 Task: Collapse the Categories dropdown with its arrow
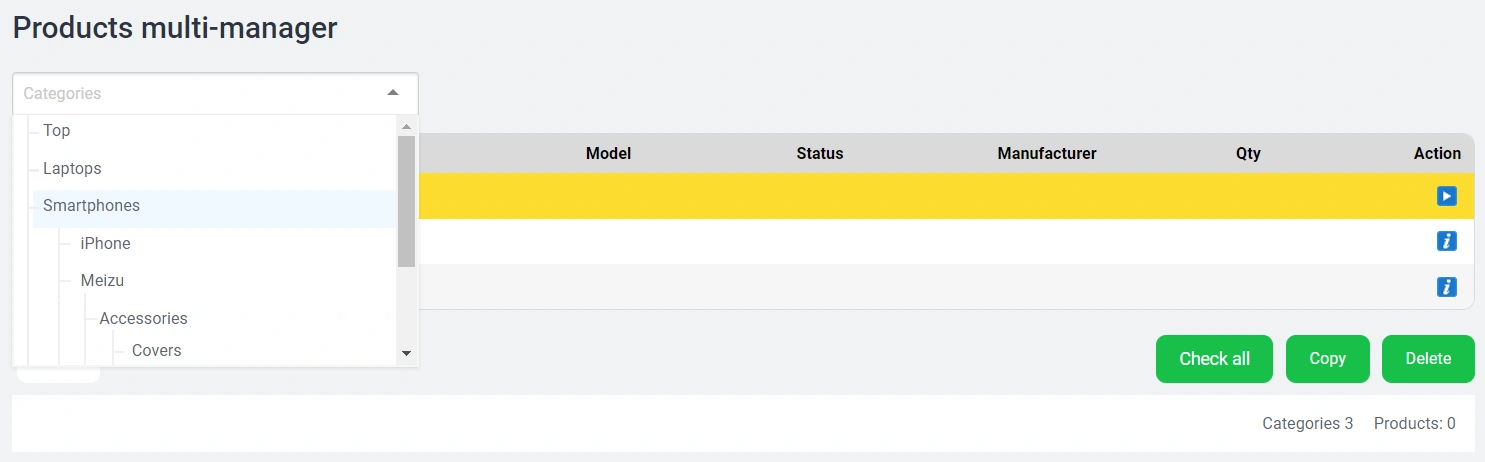[393, 93]
